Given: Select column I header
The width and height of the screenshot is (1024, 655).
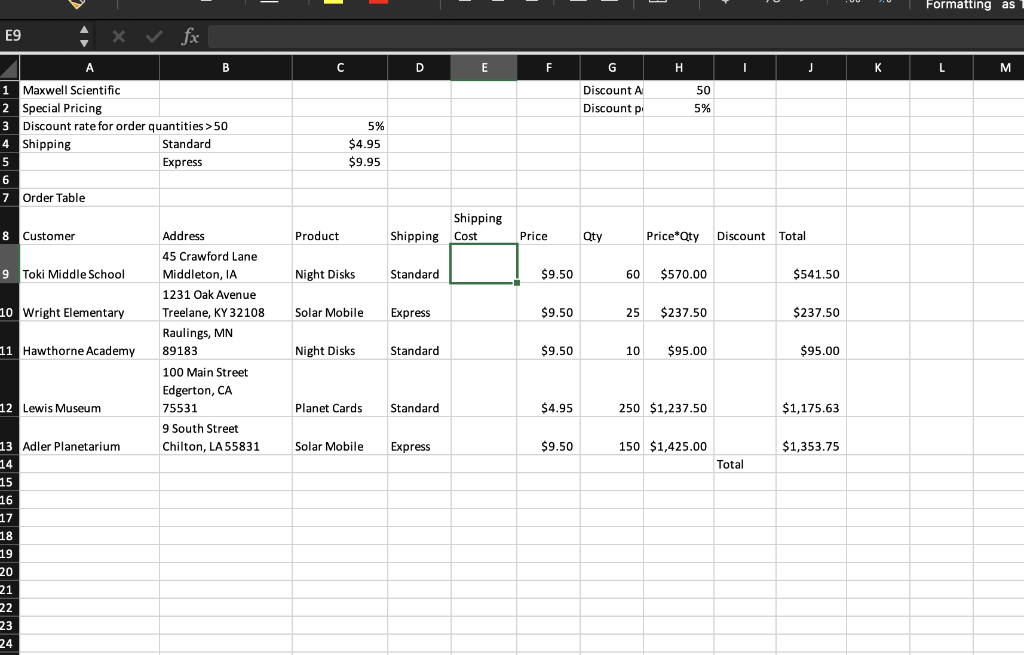Looking at the screenshot, I should coord(745,67).
